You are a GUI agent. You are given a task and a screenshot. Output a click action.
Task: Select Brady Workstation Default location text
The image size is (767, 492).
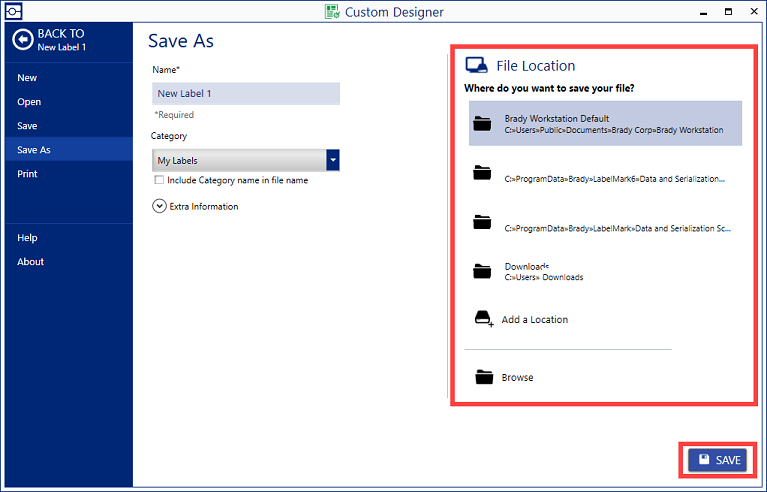click(x=557, y=118)
